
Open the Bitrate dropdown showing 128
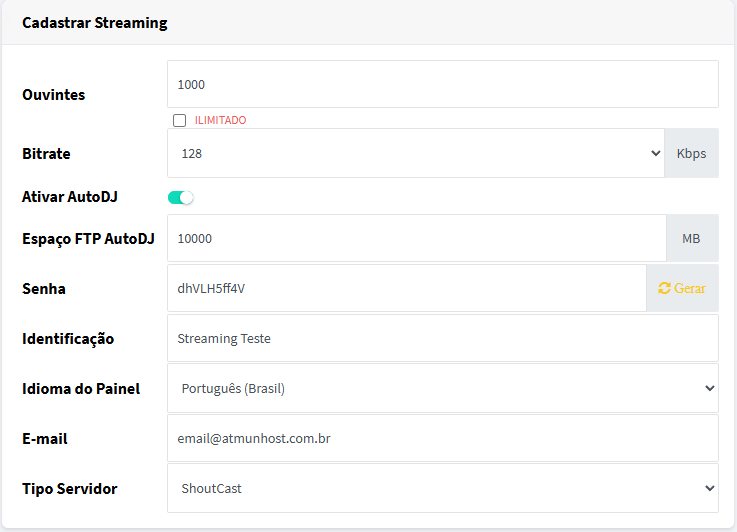[x=415, y=153]
